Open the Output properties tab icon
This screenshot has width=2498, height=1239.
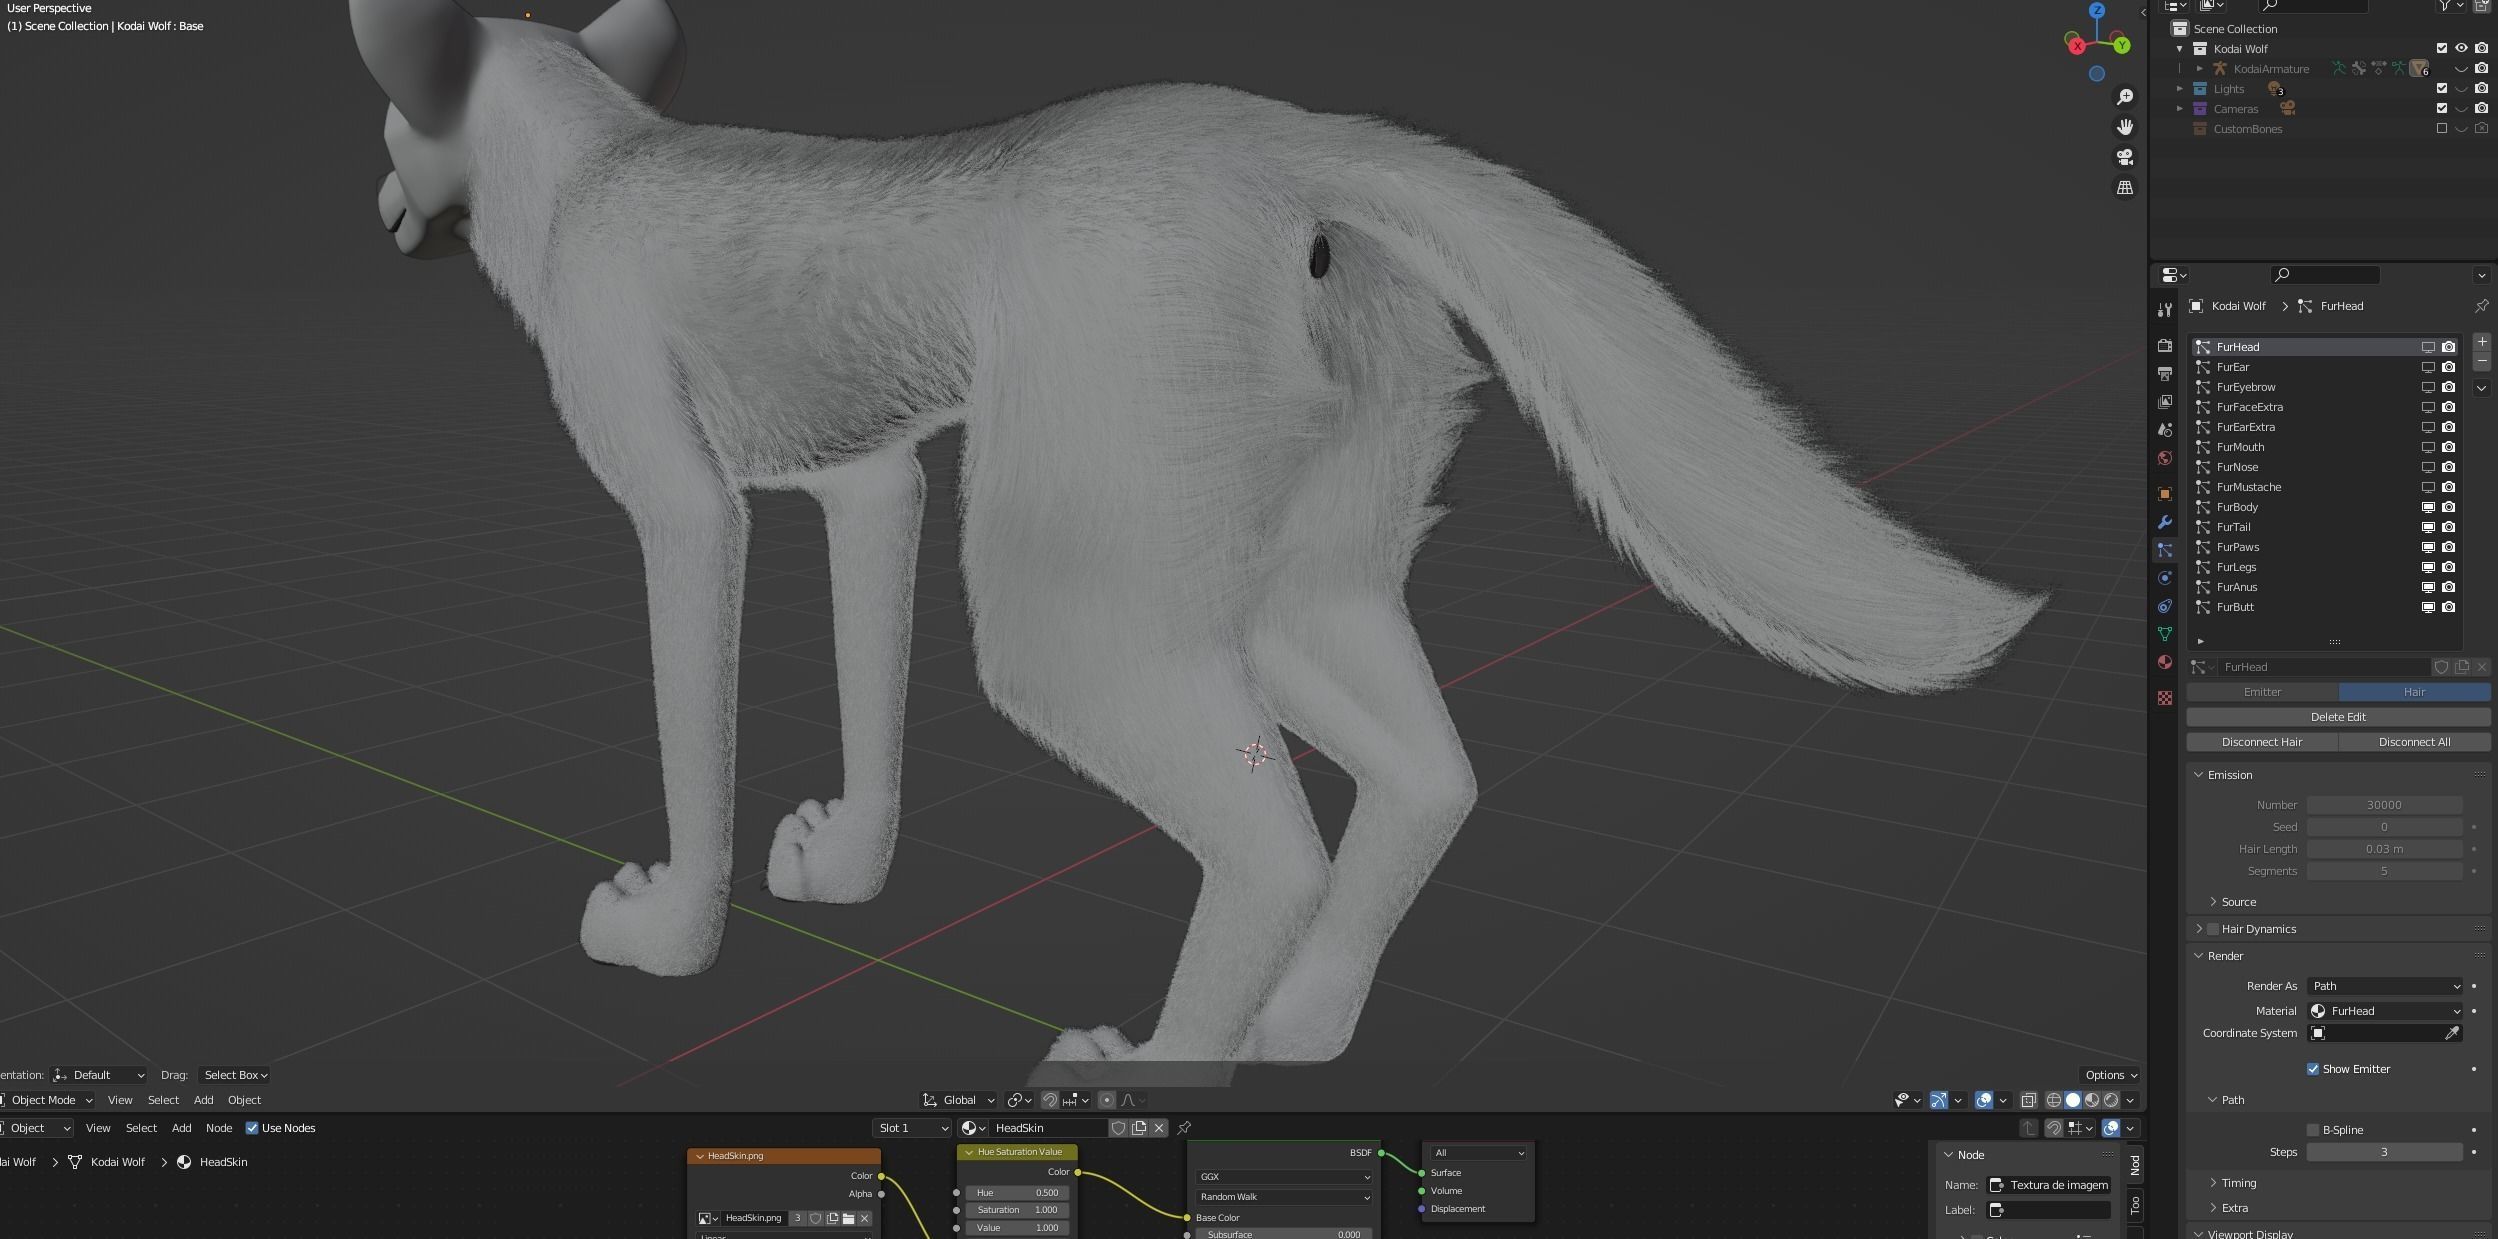(2165, 373)
